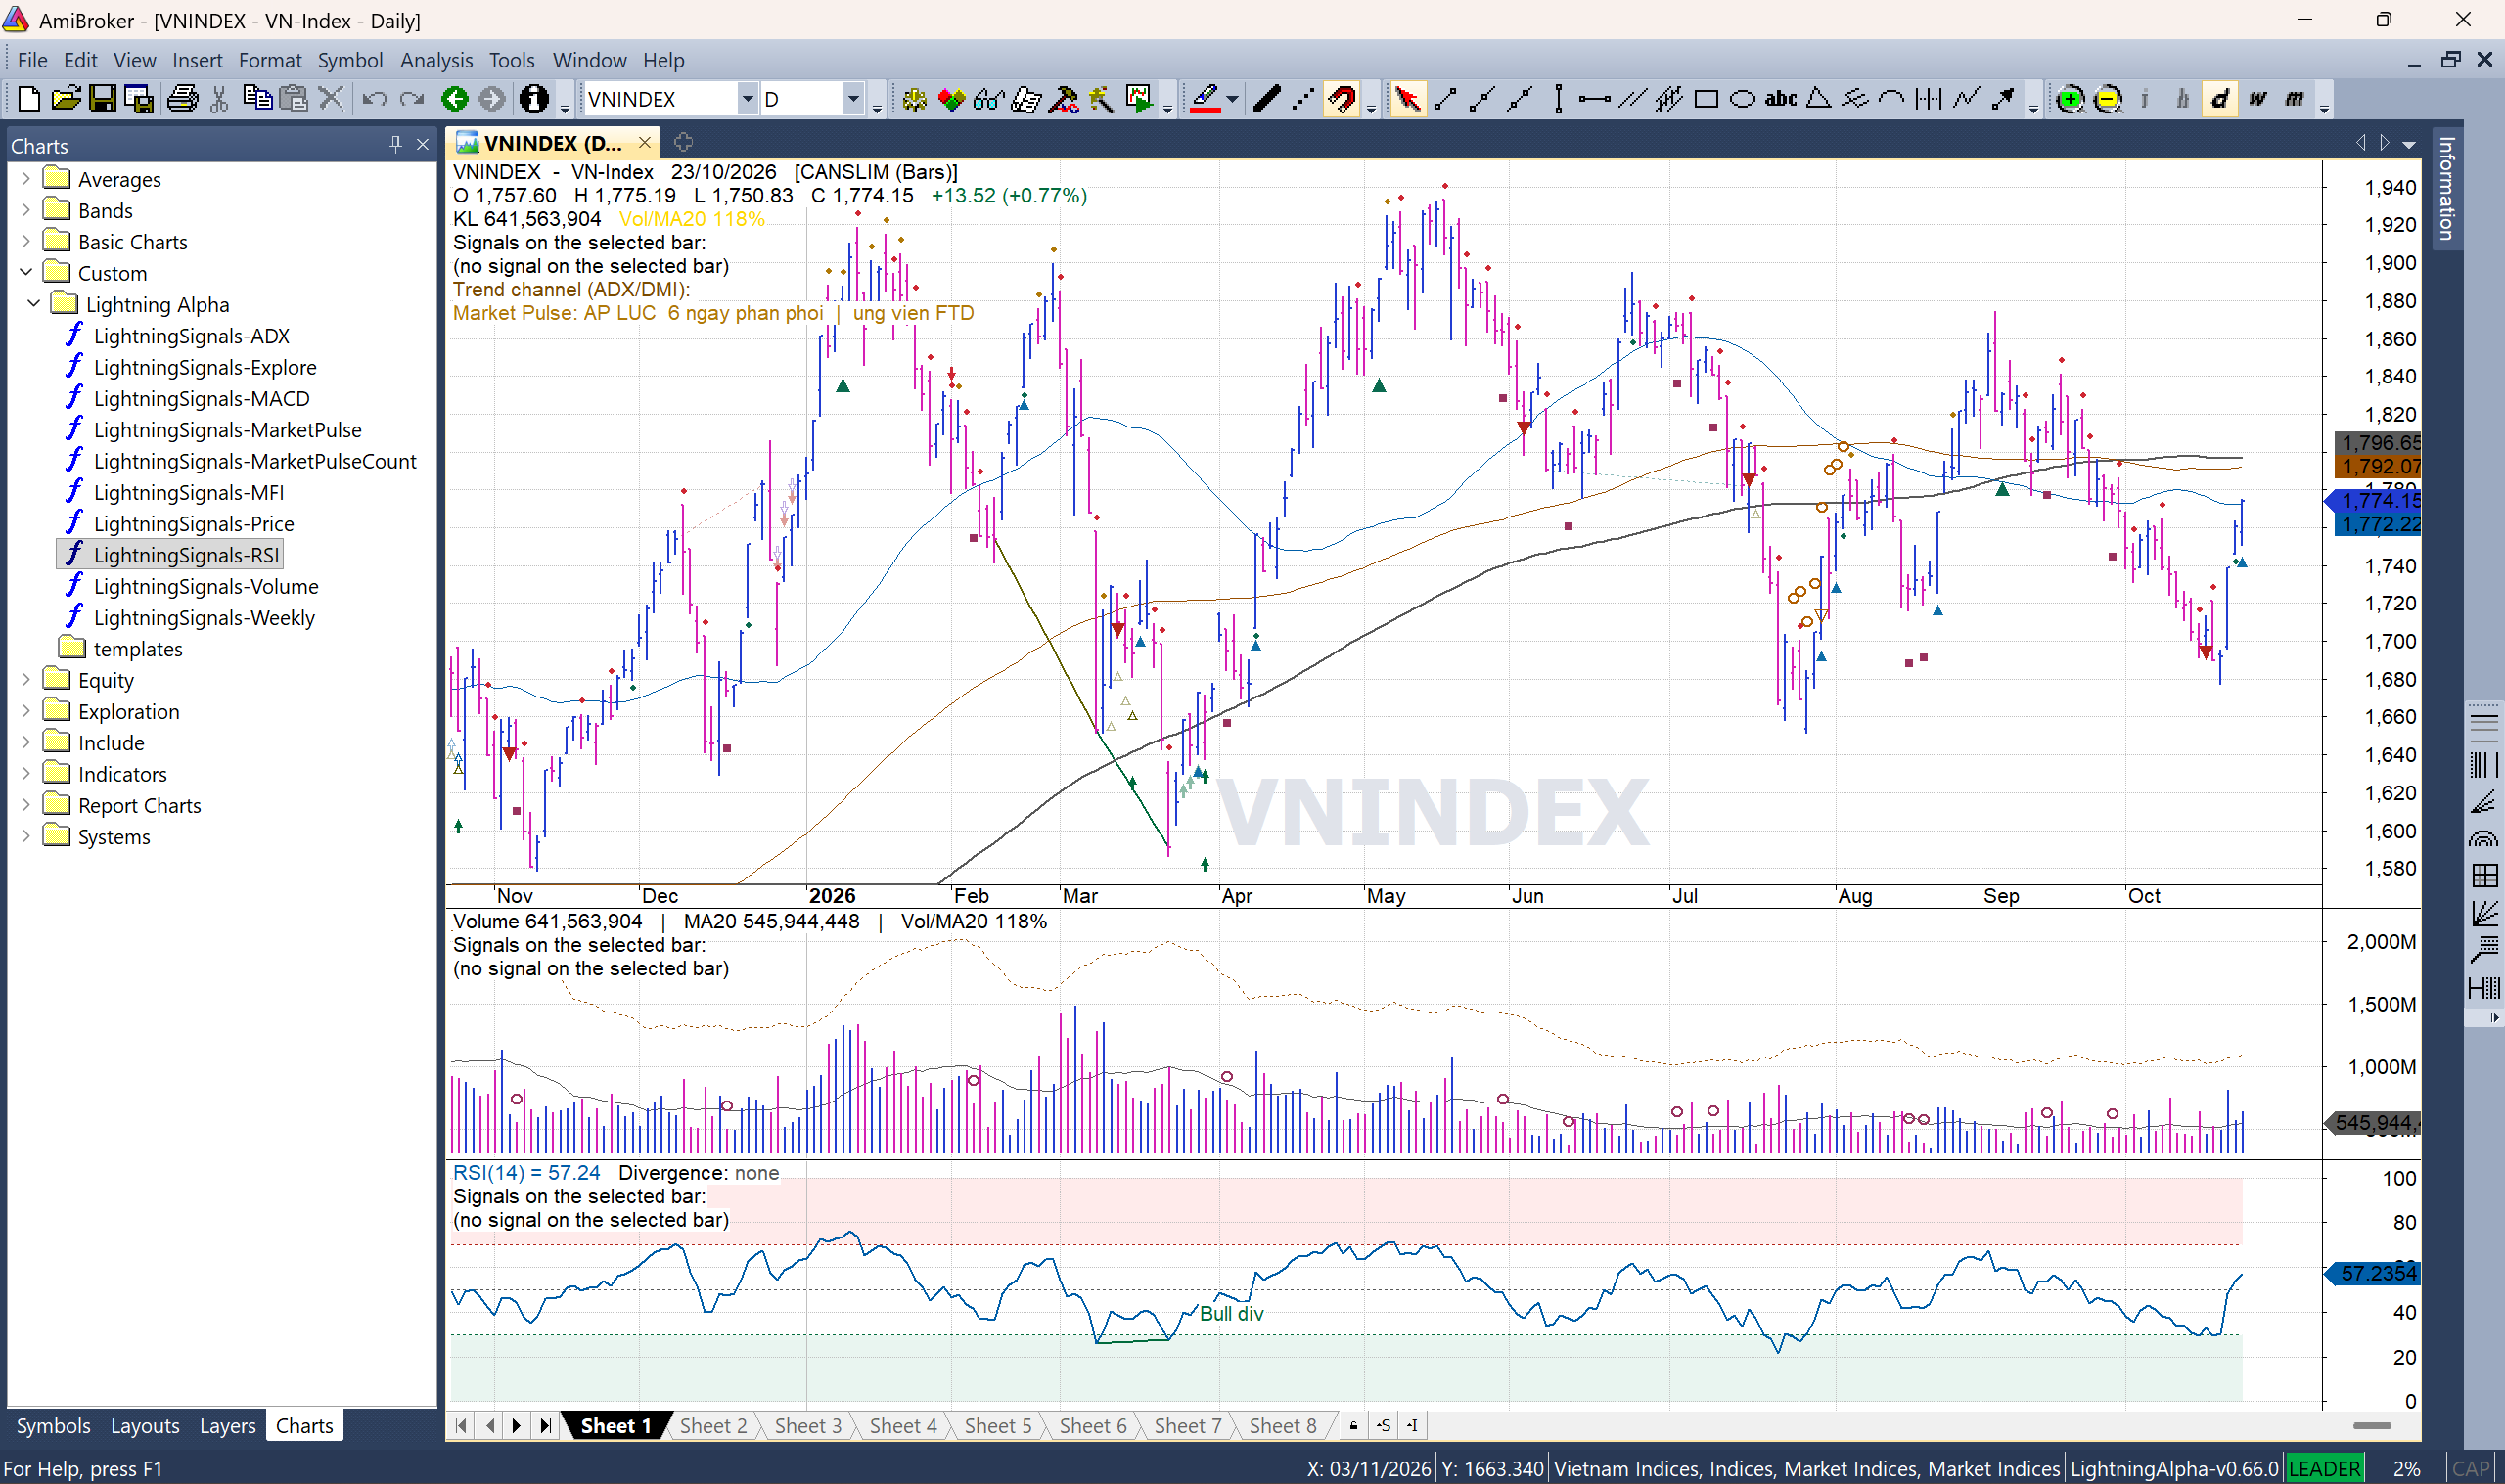
Task: Click the LEADER status bar indicator
Action: click(2324, 1469)
